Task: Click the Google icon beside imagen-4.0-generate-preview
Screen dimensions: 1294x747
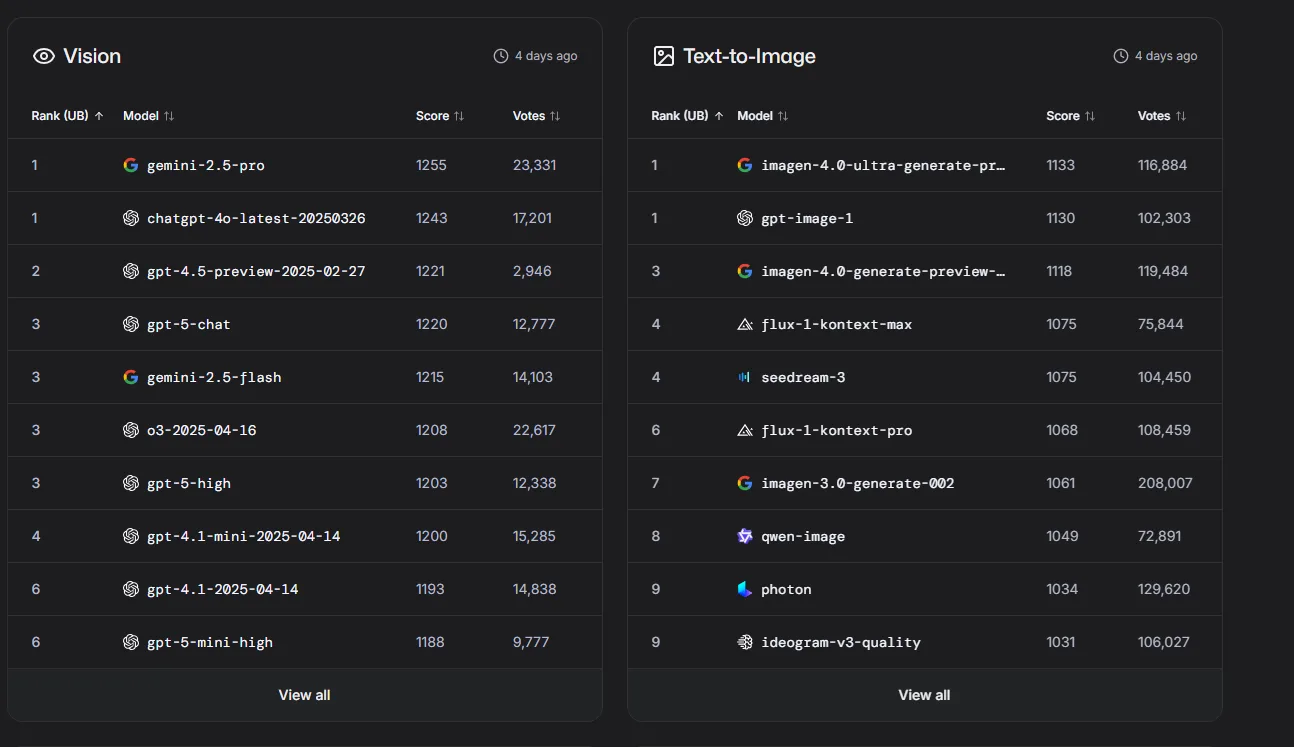Action: coord(745,271)
